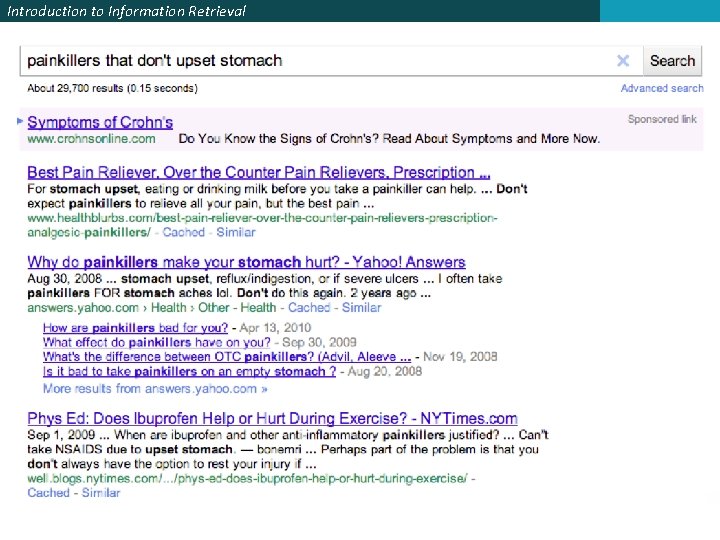The height and width of the screenshot is (540, 720).
Task: Open Cached link for Yahoo Answers result
Action: pyautogui.click(x=309, y=308)
